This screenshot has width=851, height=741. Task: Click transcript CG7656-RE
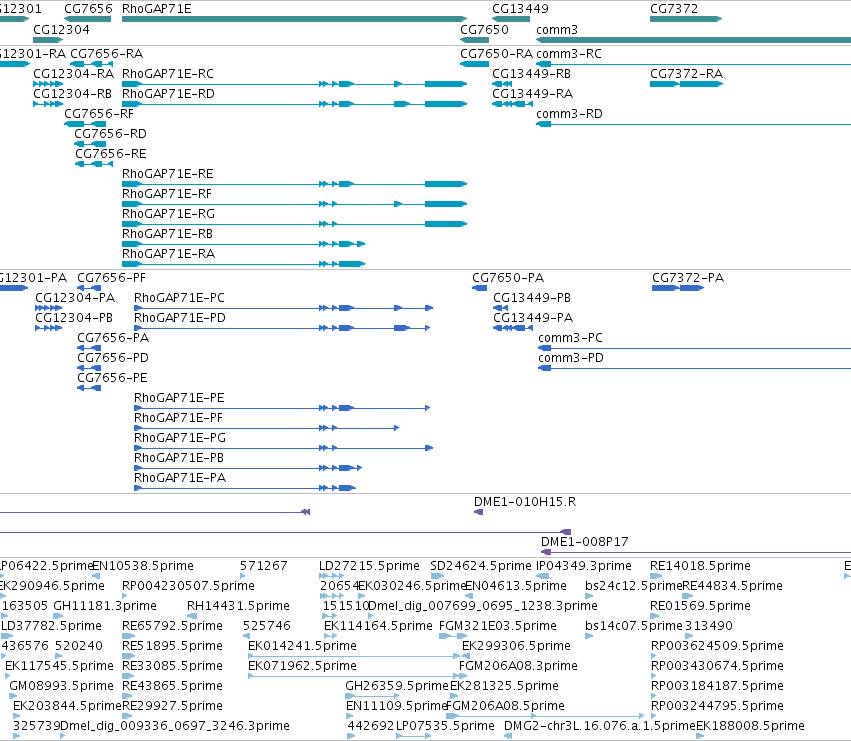click(x=94, y=164)
